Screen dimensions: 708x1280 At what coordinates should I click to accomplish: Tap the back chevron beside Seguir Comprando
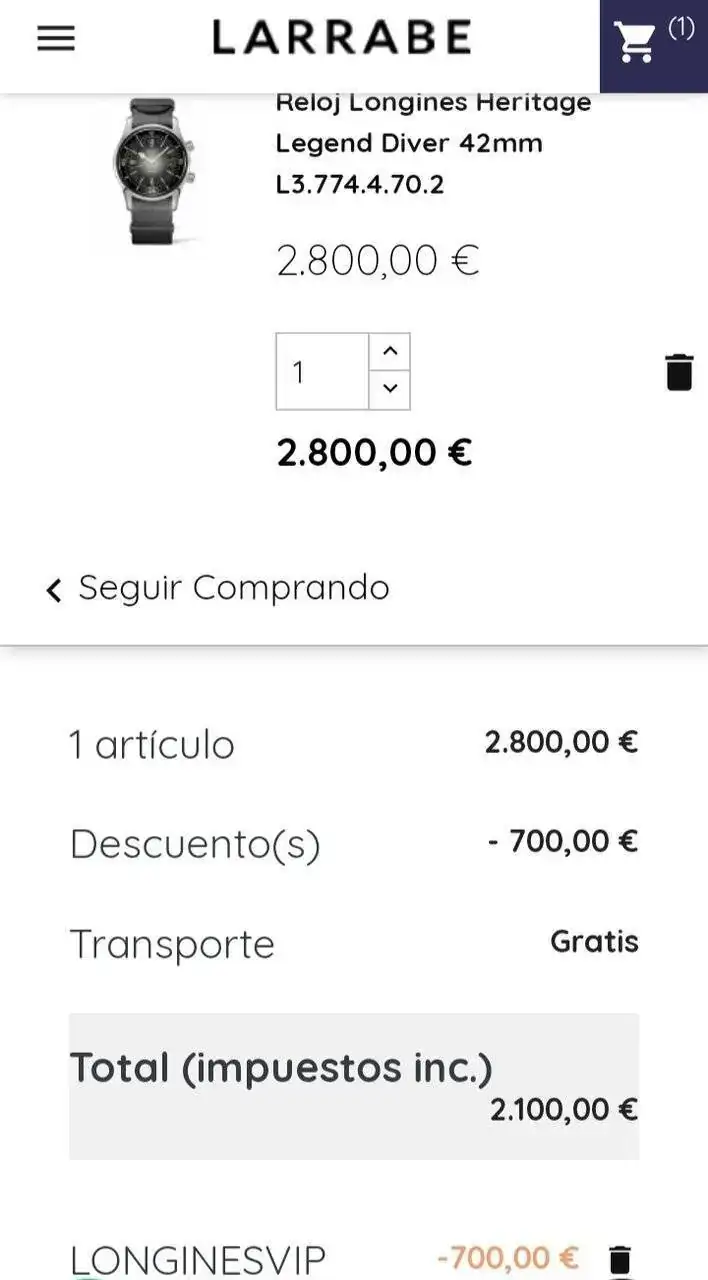54,590
